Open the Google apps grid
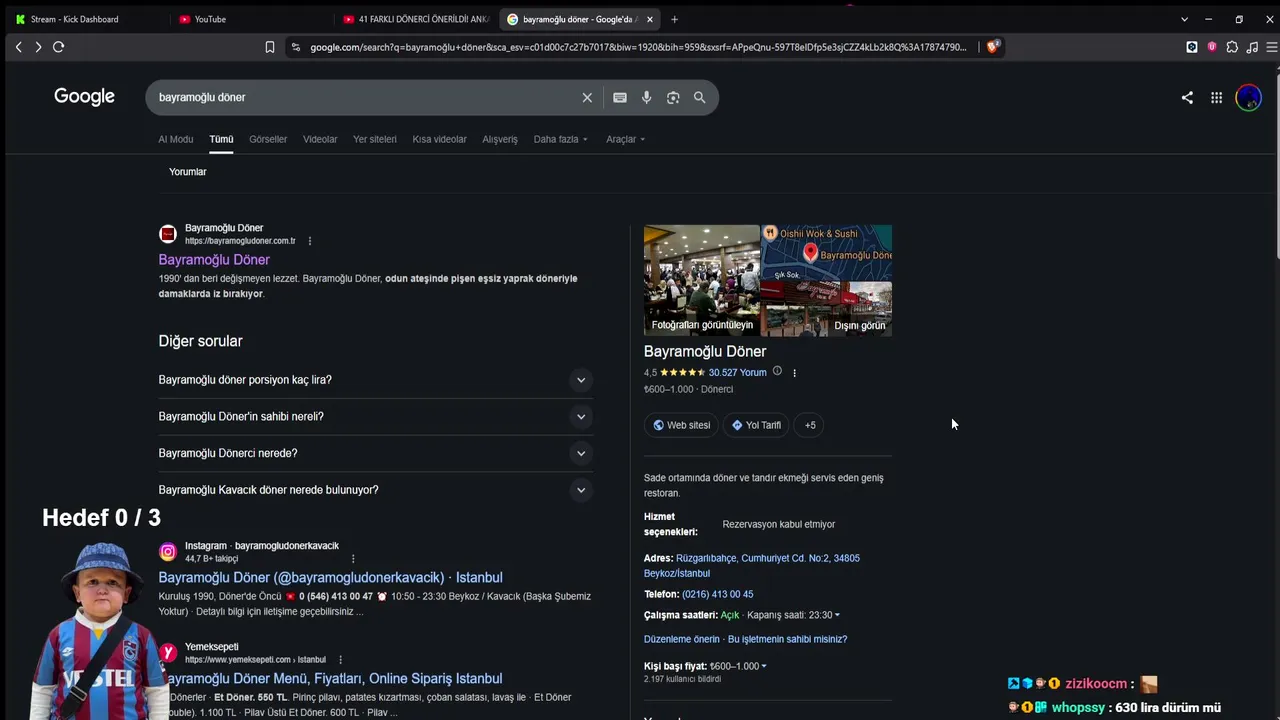Image resolution: width=1280 pixels, height=720 pixels. 1216,97
